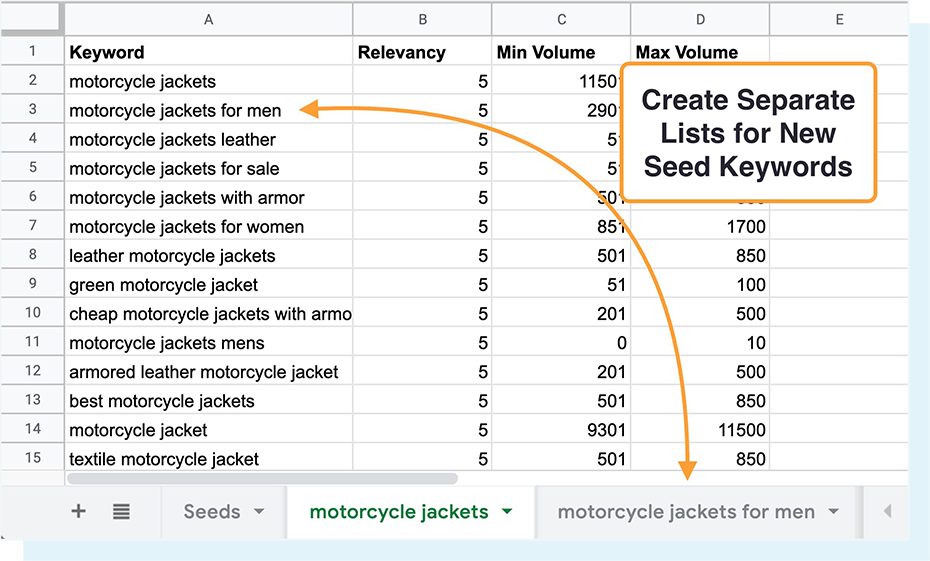Click the horizontal scrollbar thumb

coord(262,479)
